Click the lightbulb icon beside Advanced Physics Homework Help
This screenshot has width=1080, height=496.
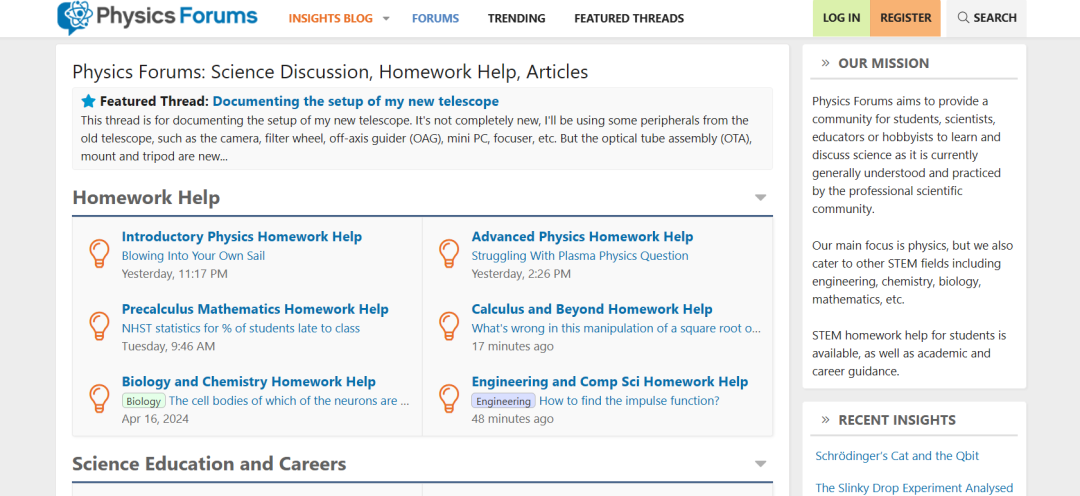point(449,254)
